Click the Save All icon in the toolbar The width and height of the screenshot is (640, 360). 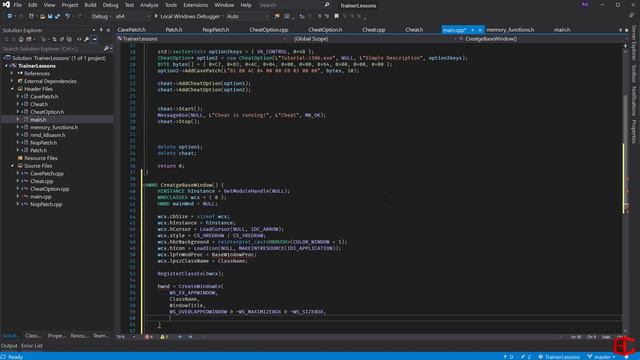click(x=57, y=16)
